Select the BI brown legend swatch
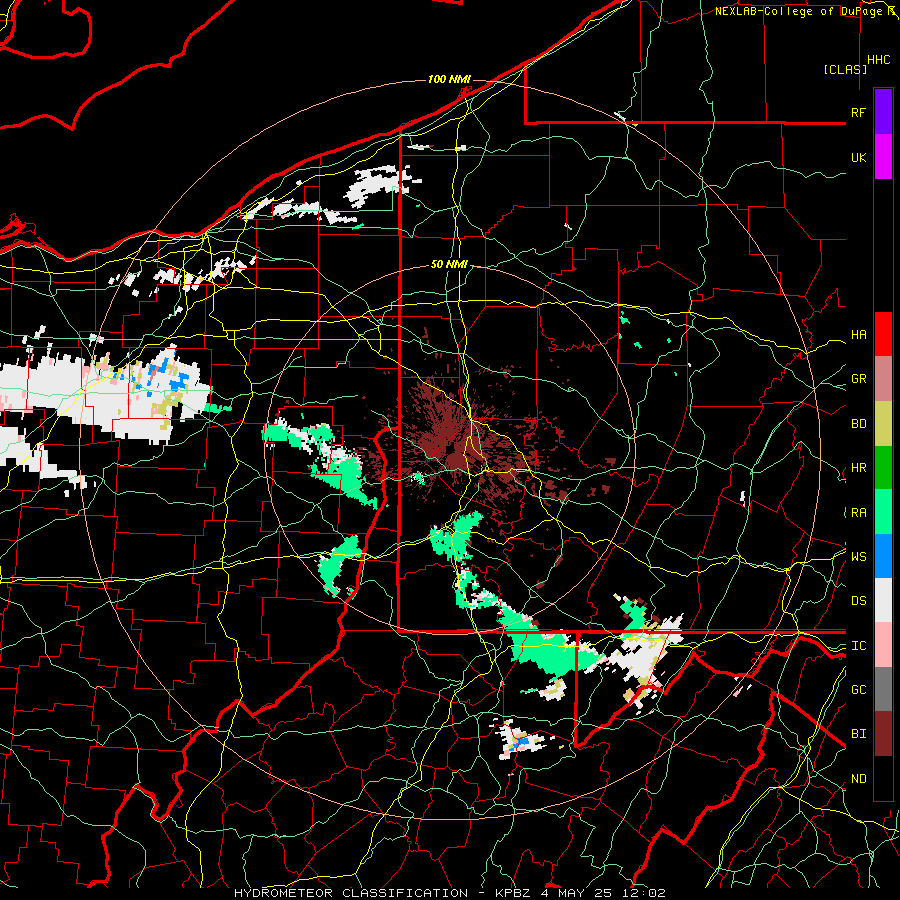Screen dimensions: 900x900 click(883, 734)
